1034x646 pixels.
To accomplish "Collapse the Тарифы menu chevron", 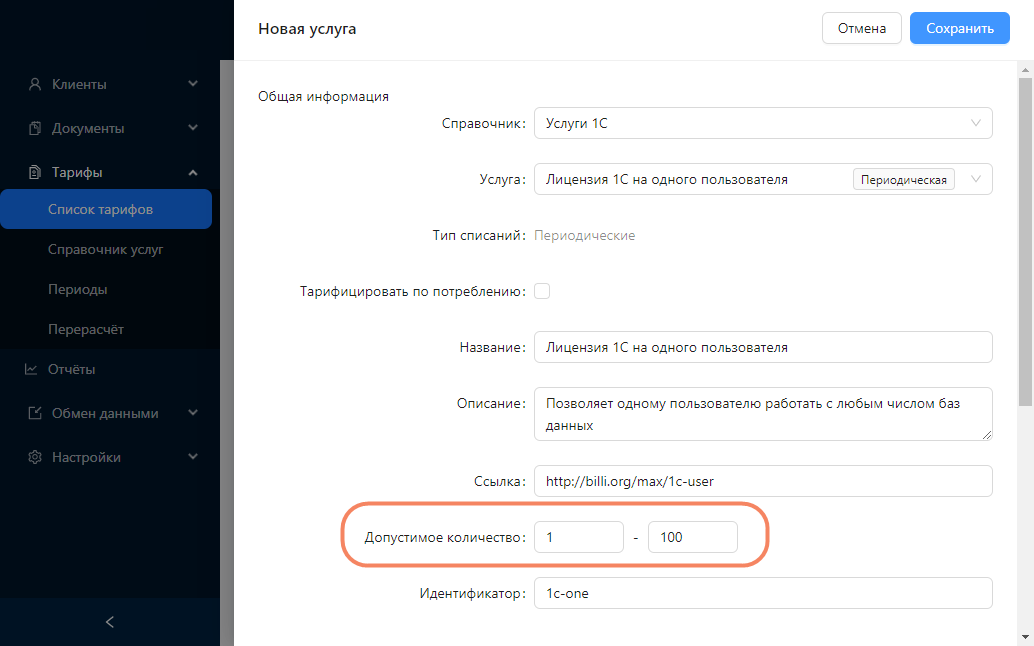I will pyautogui.click(x=193, y=172).
